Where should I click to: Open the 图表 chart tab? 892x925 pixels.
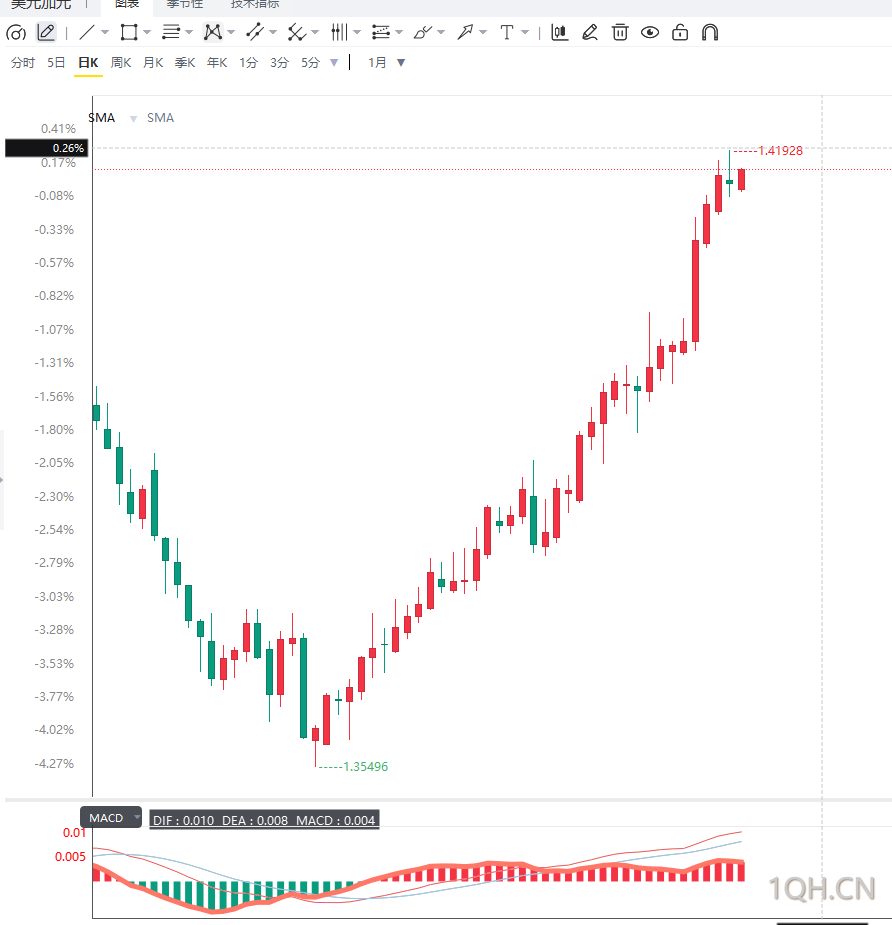127,4
